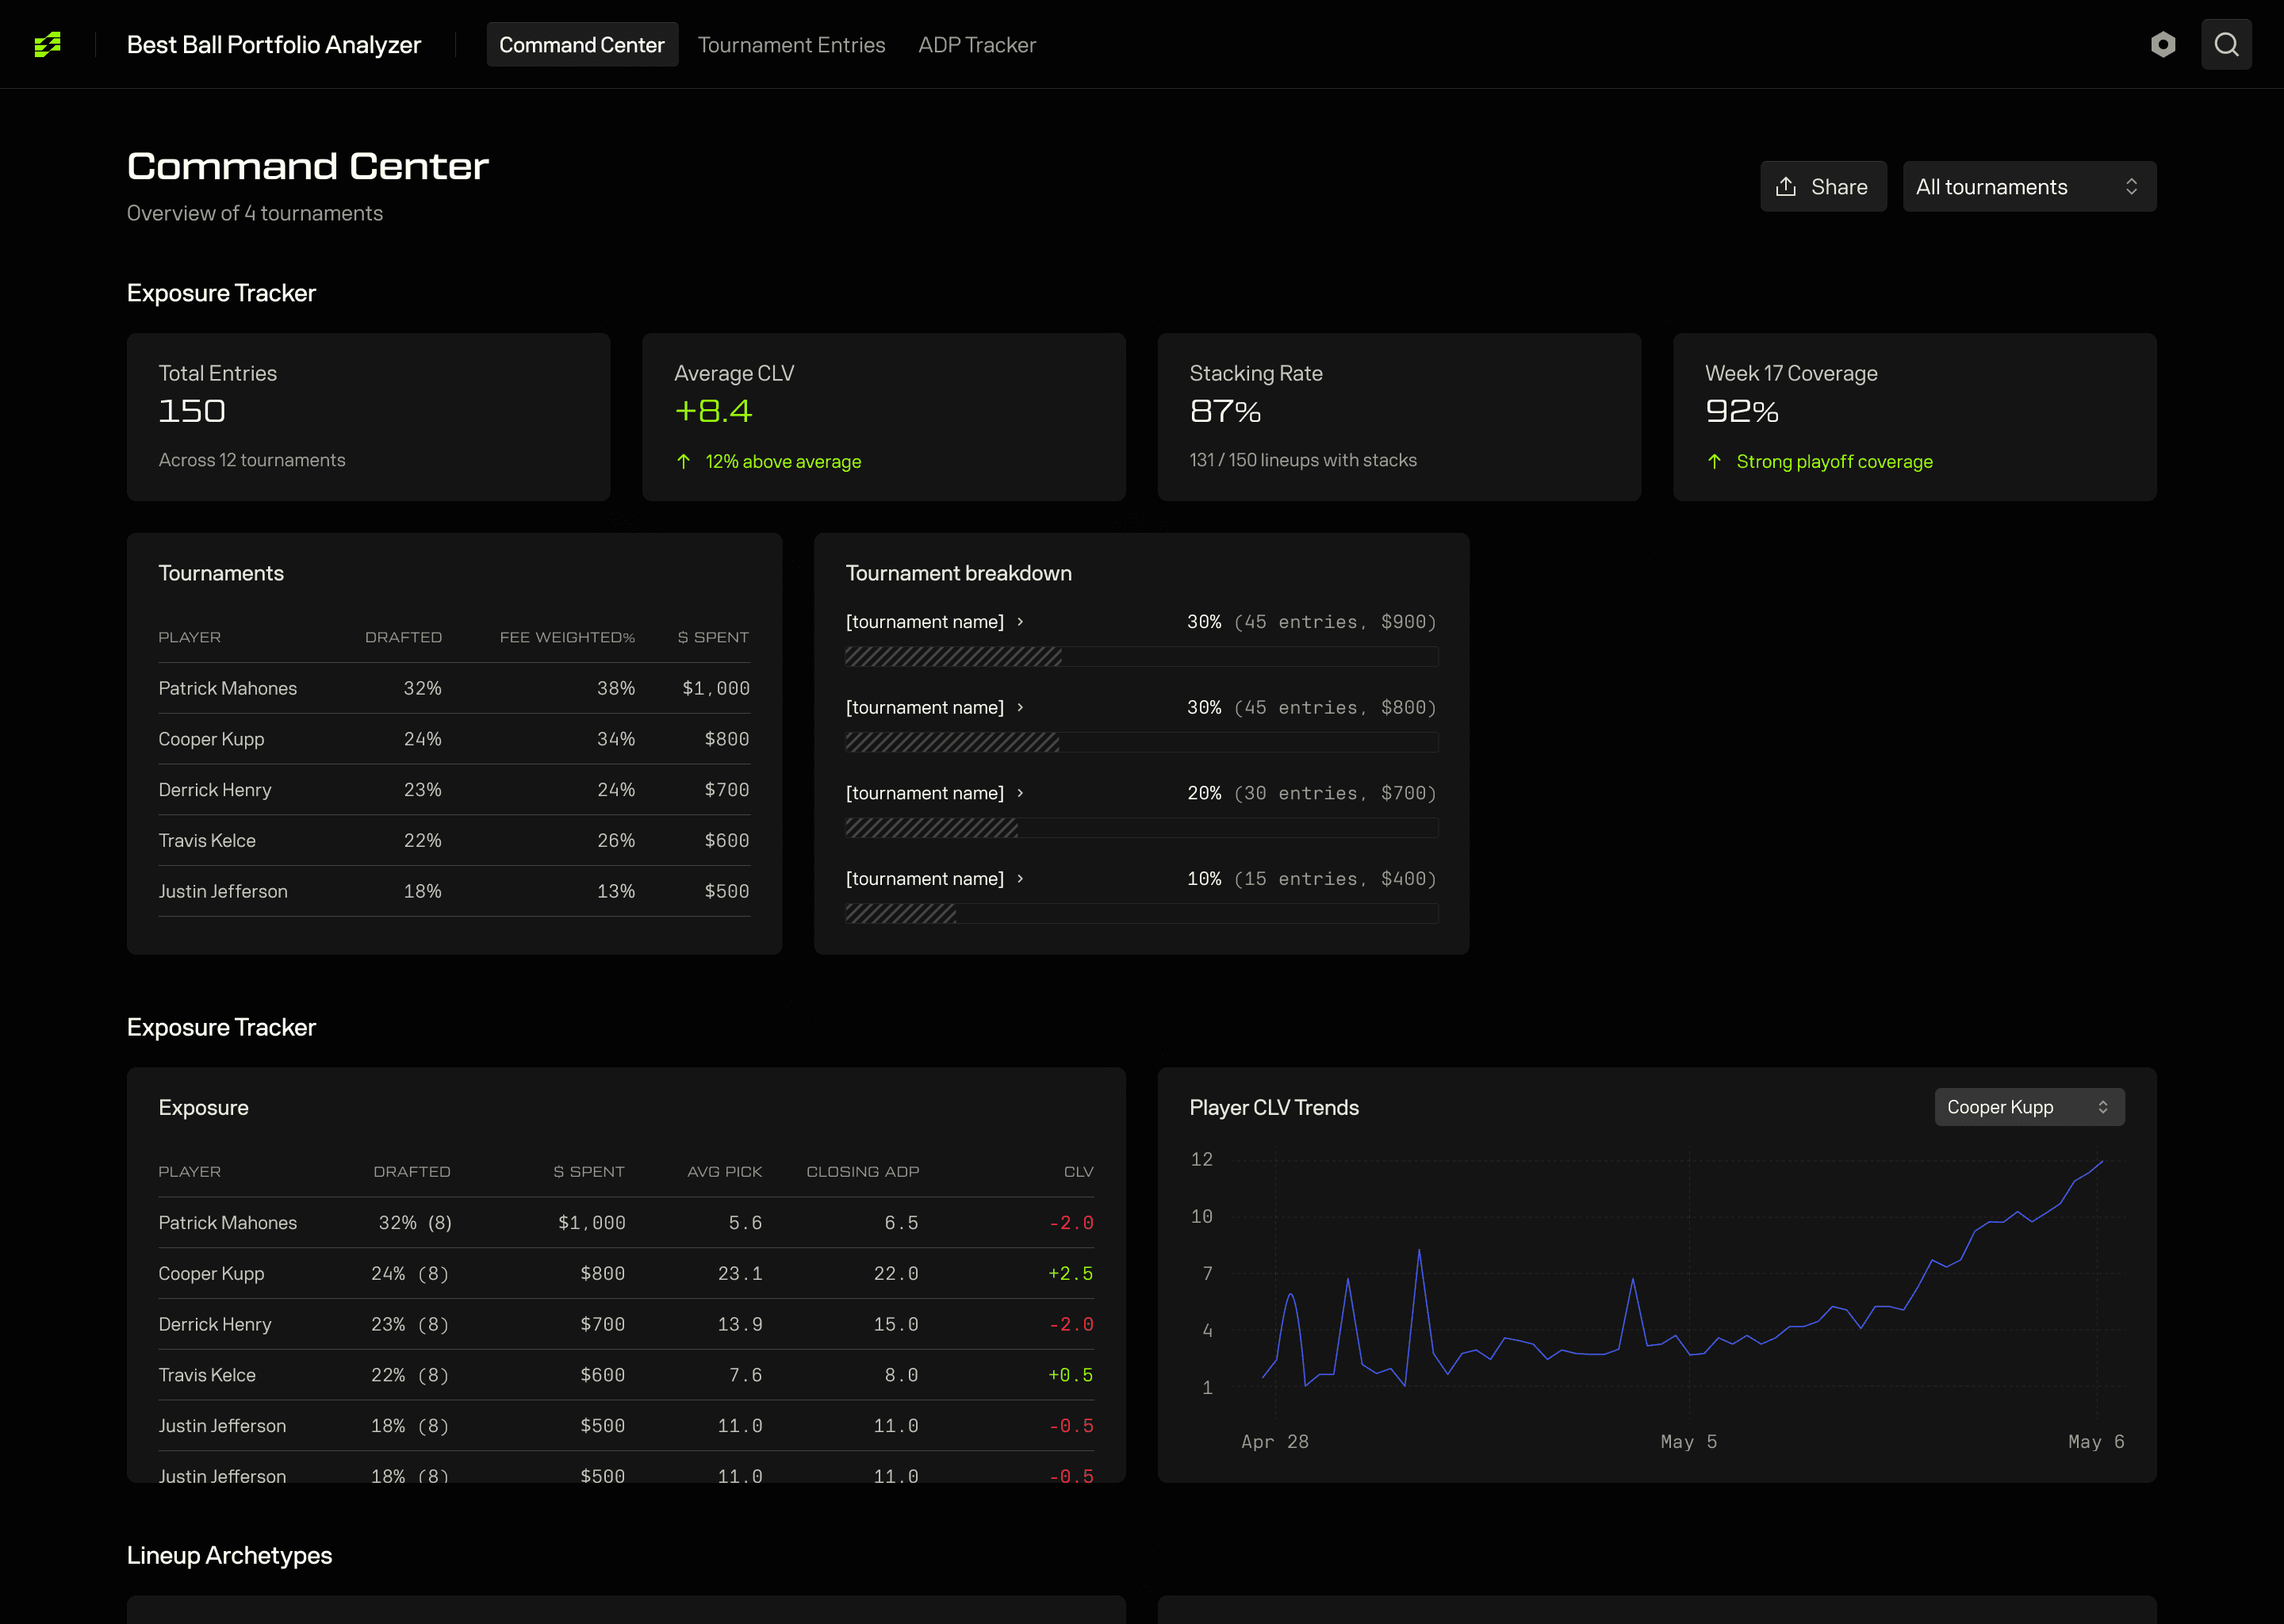Switch to Tournament Entries tab
Screen dimensions: 2284x1624
(791, 45)
